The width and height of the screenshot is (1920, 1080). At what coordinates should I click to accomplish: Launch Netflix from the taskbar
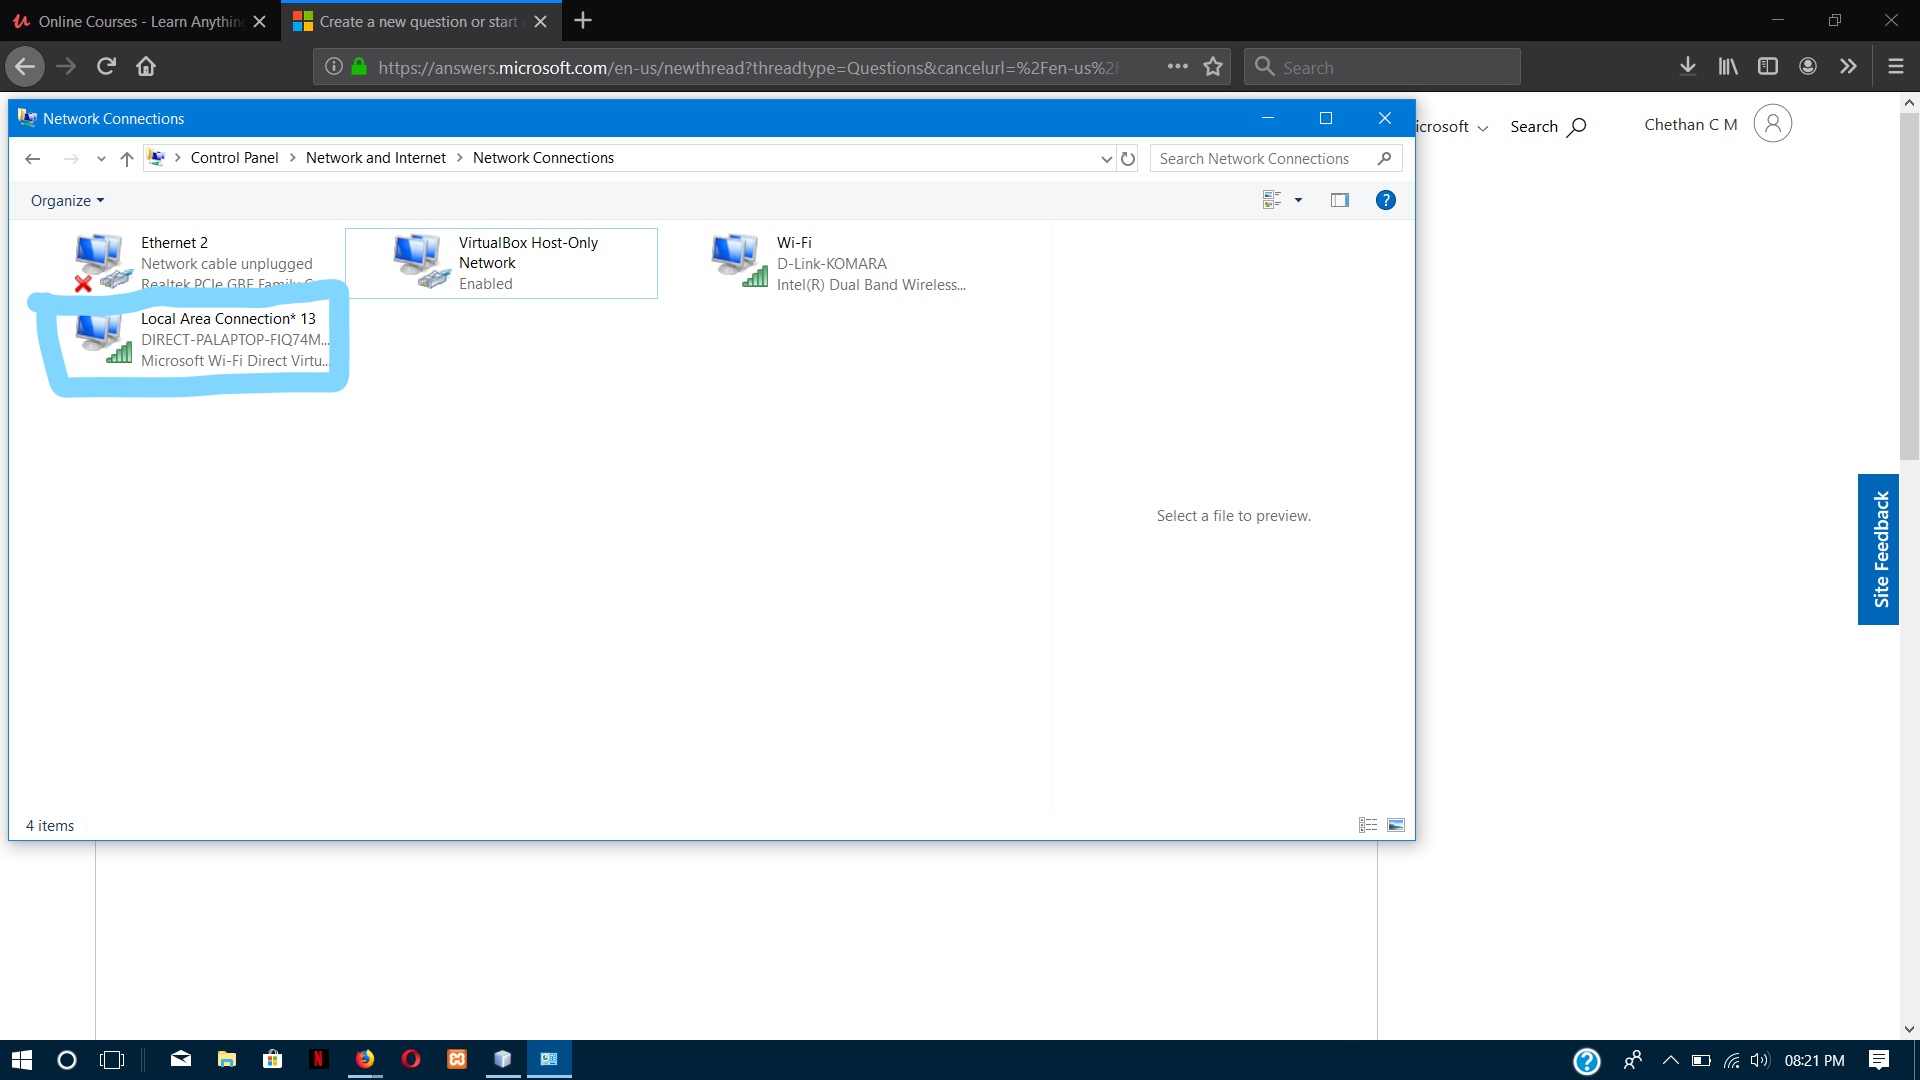coord(319,1059)
